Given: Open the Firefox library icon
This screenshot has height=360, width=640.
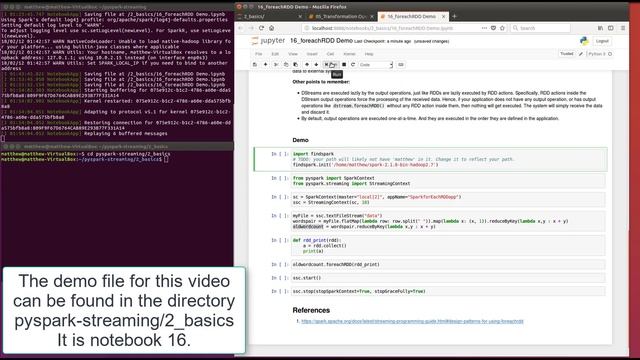Looking at the screenshot, I should (600, 28).
